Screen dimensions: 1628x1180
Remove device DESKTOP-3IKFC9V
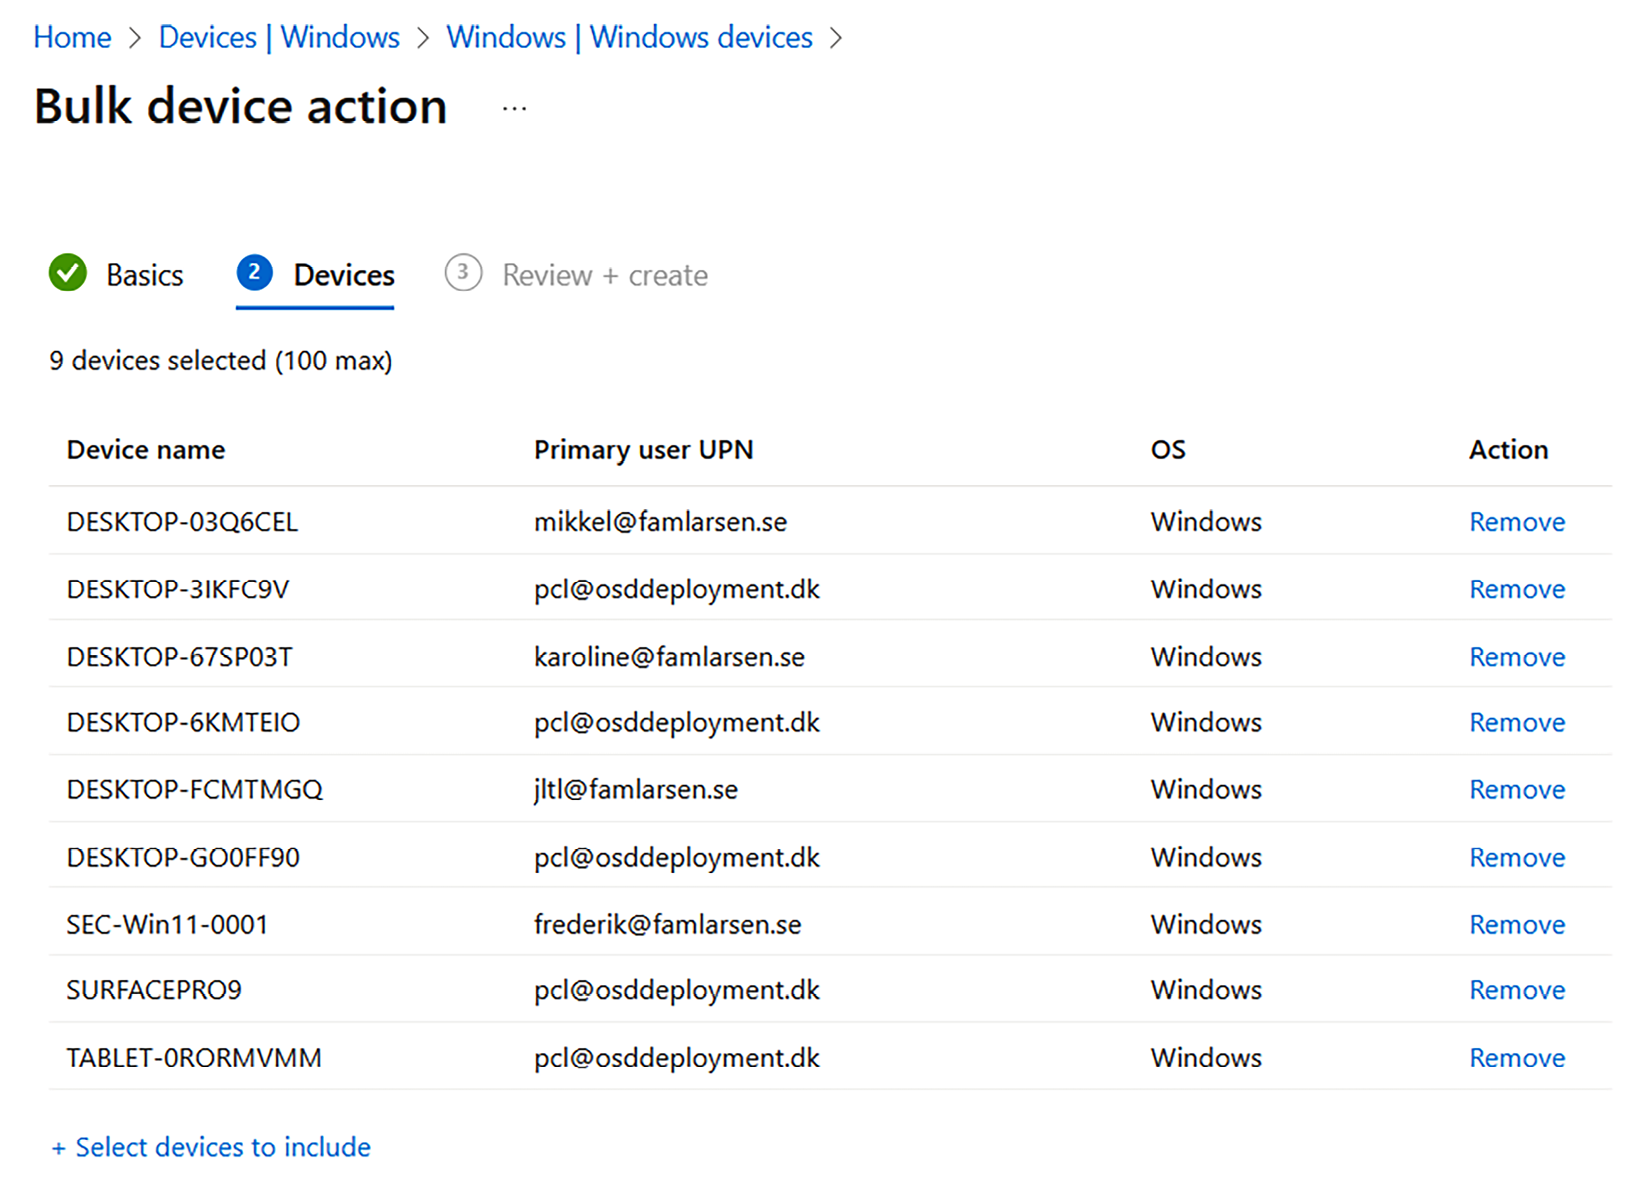click(x=1516, y=589)
